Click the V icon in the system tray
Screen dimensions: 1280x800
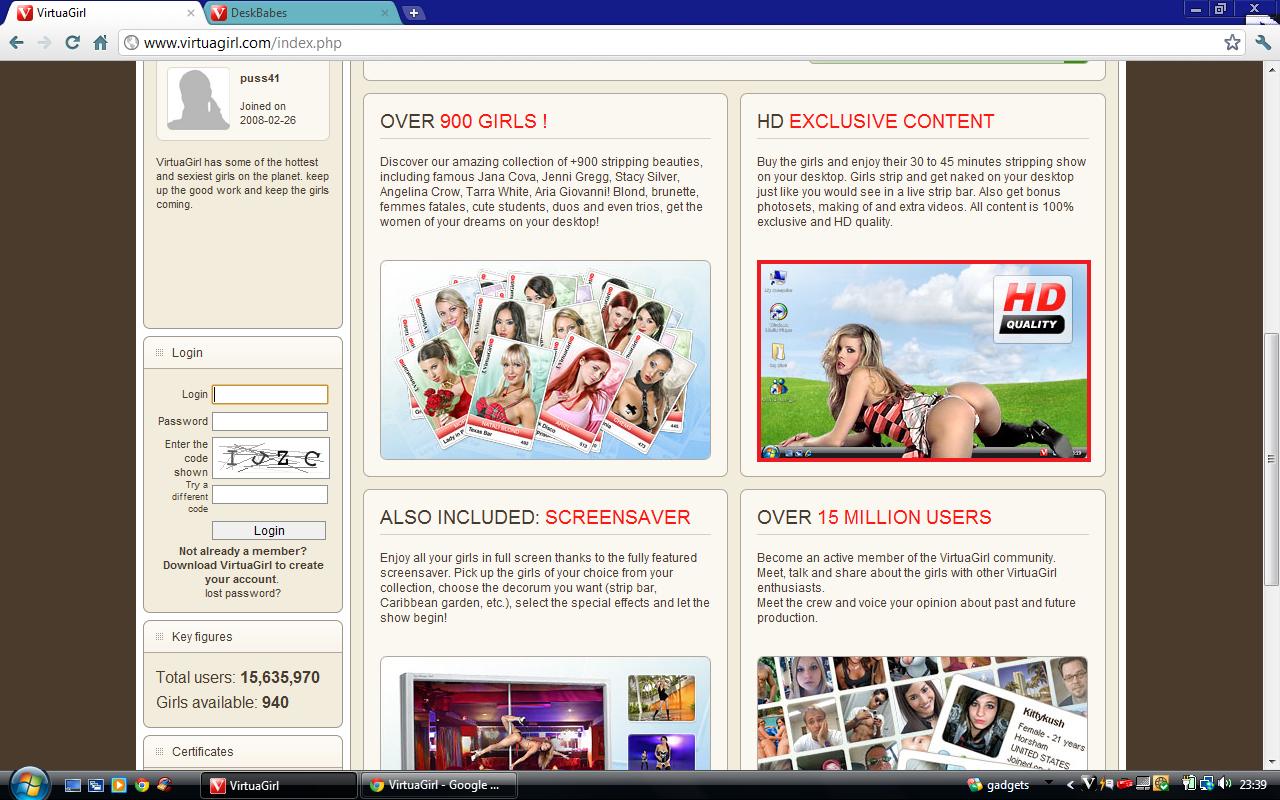[x=1089, y=784]
